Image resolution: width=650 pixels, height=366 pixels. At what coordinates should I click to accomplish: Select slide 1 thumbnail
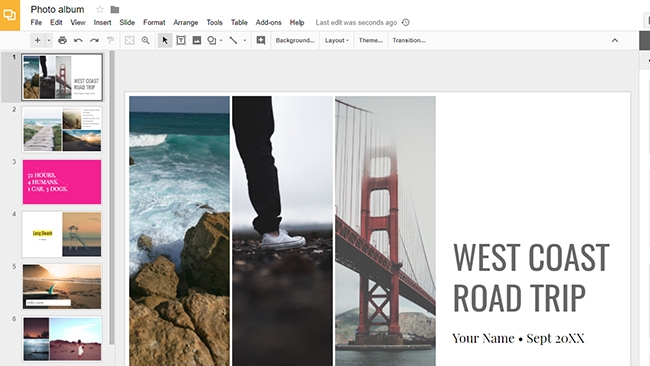(x=62, y=77)
